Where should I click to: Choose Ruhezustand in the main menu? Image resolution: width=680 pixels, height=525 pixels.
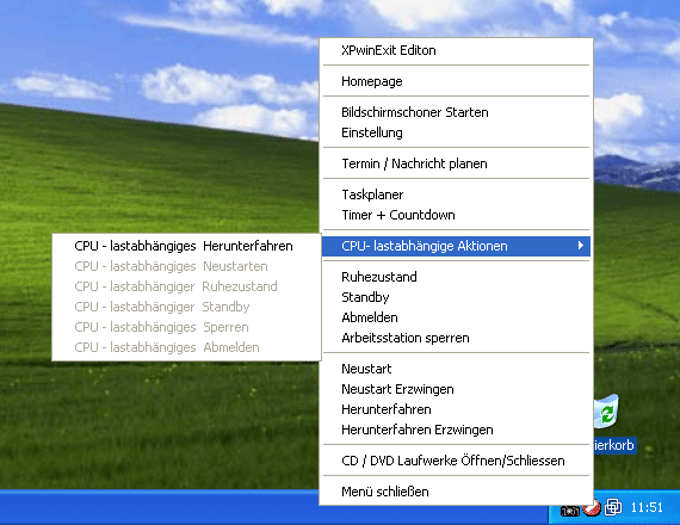[x=456, y=277]
